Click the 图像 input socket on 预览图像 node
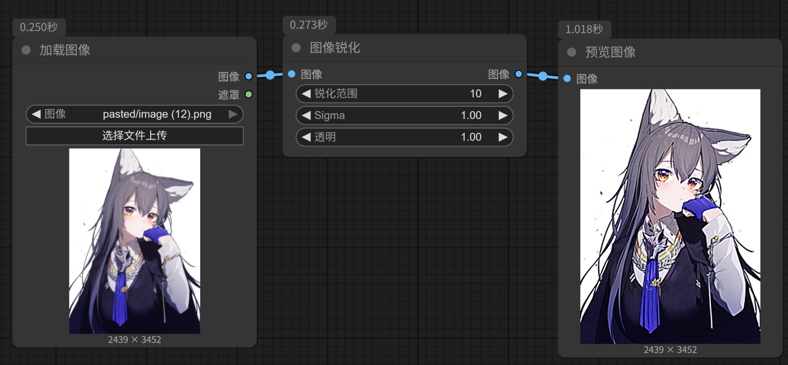Viewport: 788px width, 365px height. (x=567, y=78)
